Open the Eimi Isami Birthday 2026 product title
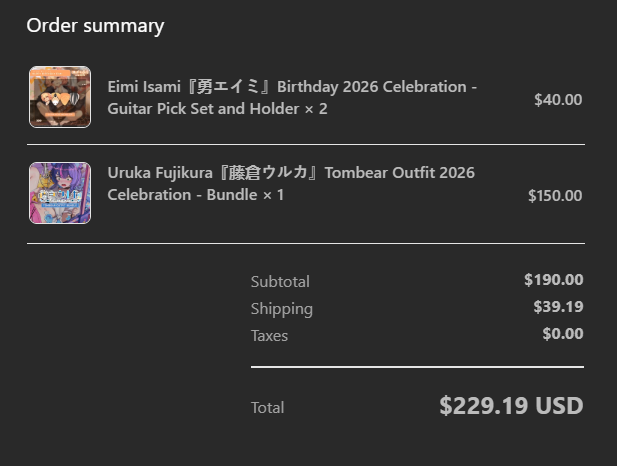The height and width of the screenshot is (466, 617). (x=292, y=87)
